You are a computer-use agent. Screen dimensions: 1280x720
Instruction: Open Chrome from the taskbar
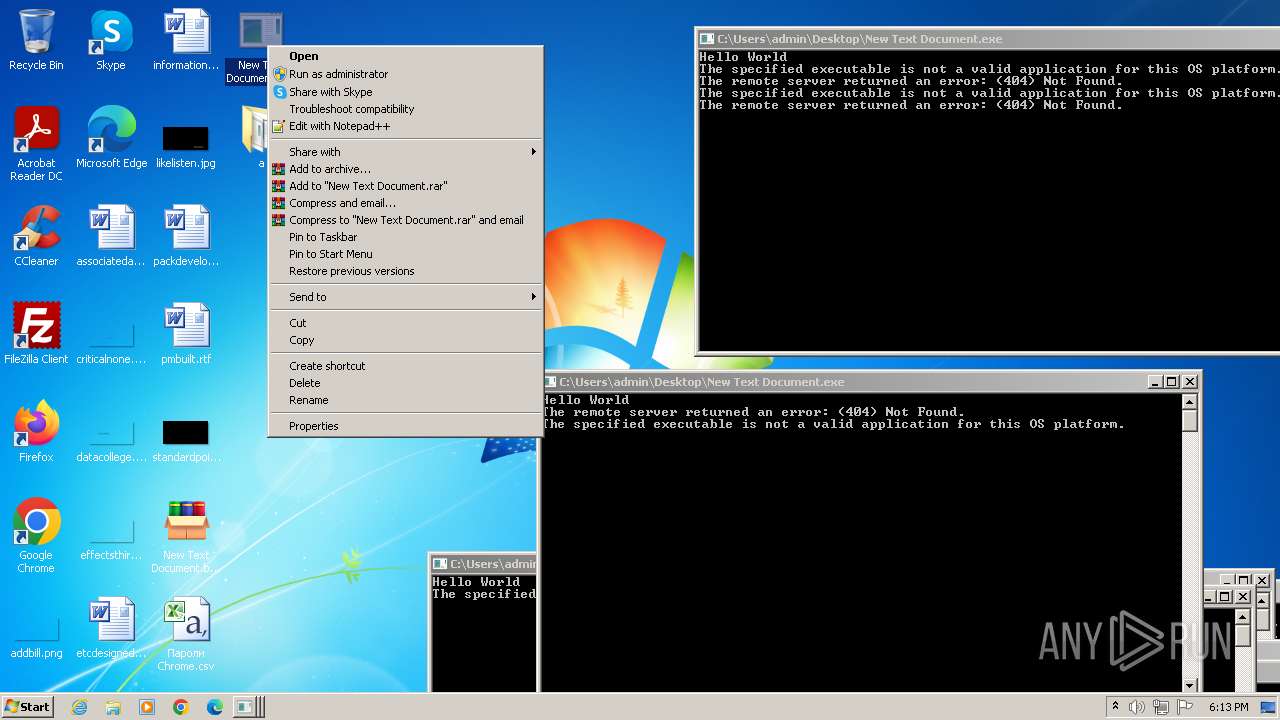181,707
